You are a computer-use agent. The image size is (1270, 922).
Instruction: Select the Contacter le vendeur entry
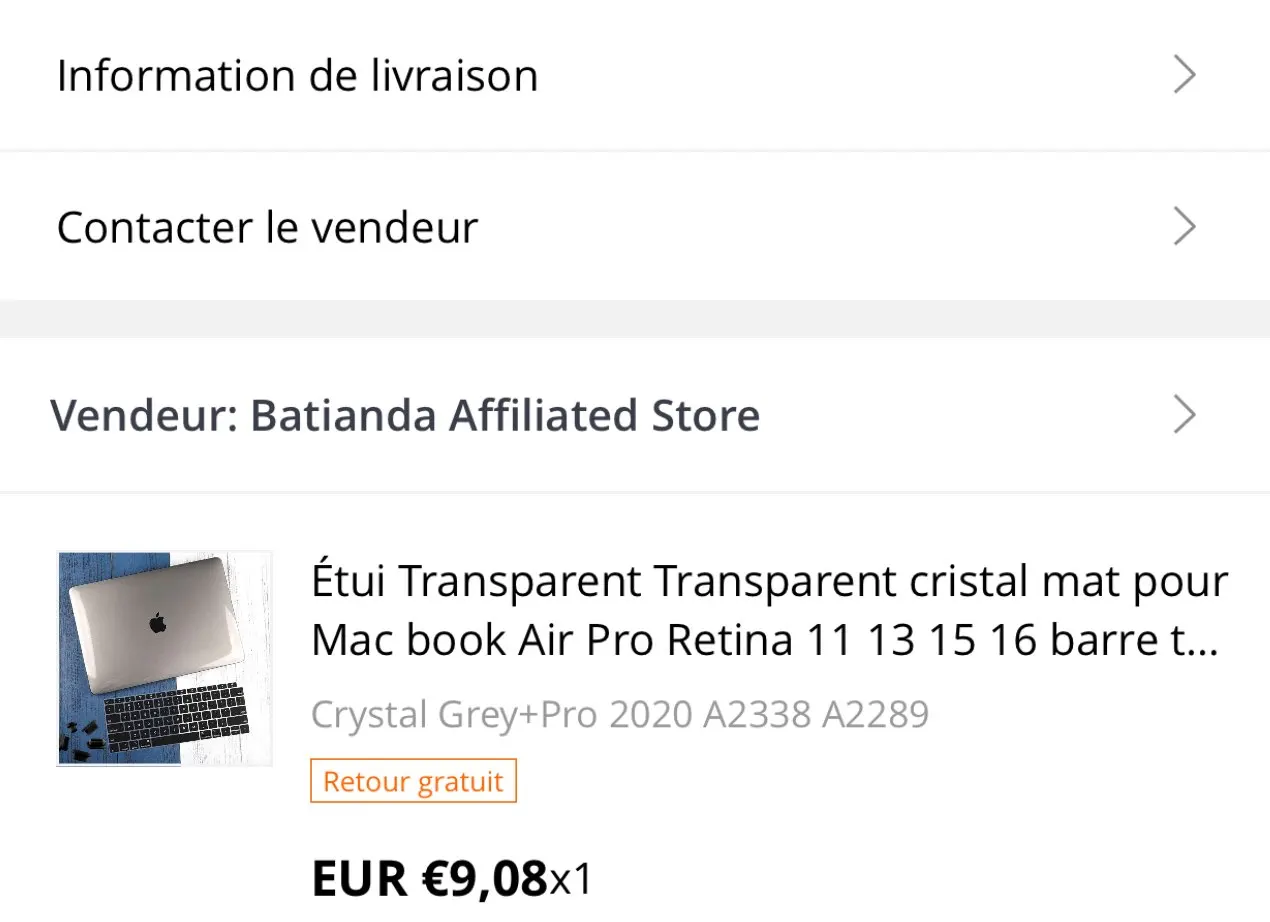click(x=267, y=228)
